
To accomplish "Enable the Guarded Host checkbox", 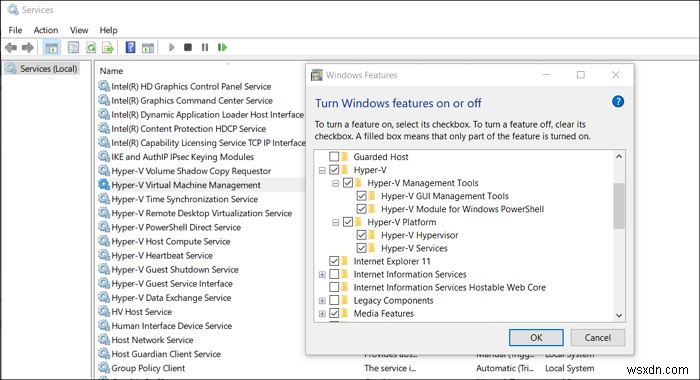I will point(334,157).
